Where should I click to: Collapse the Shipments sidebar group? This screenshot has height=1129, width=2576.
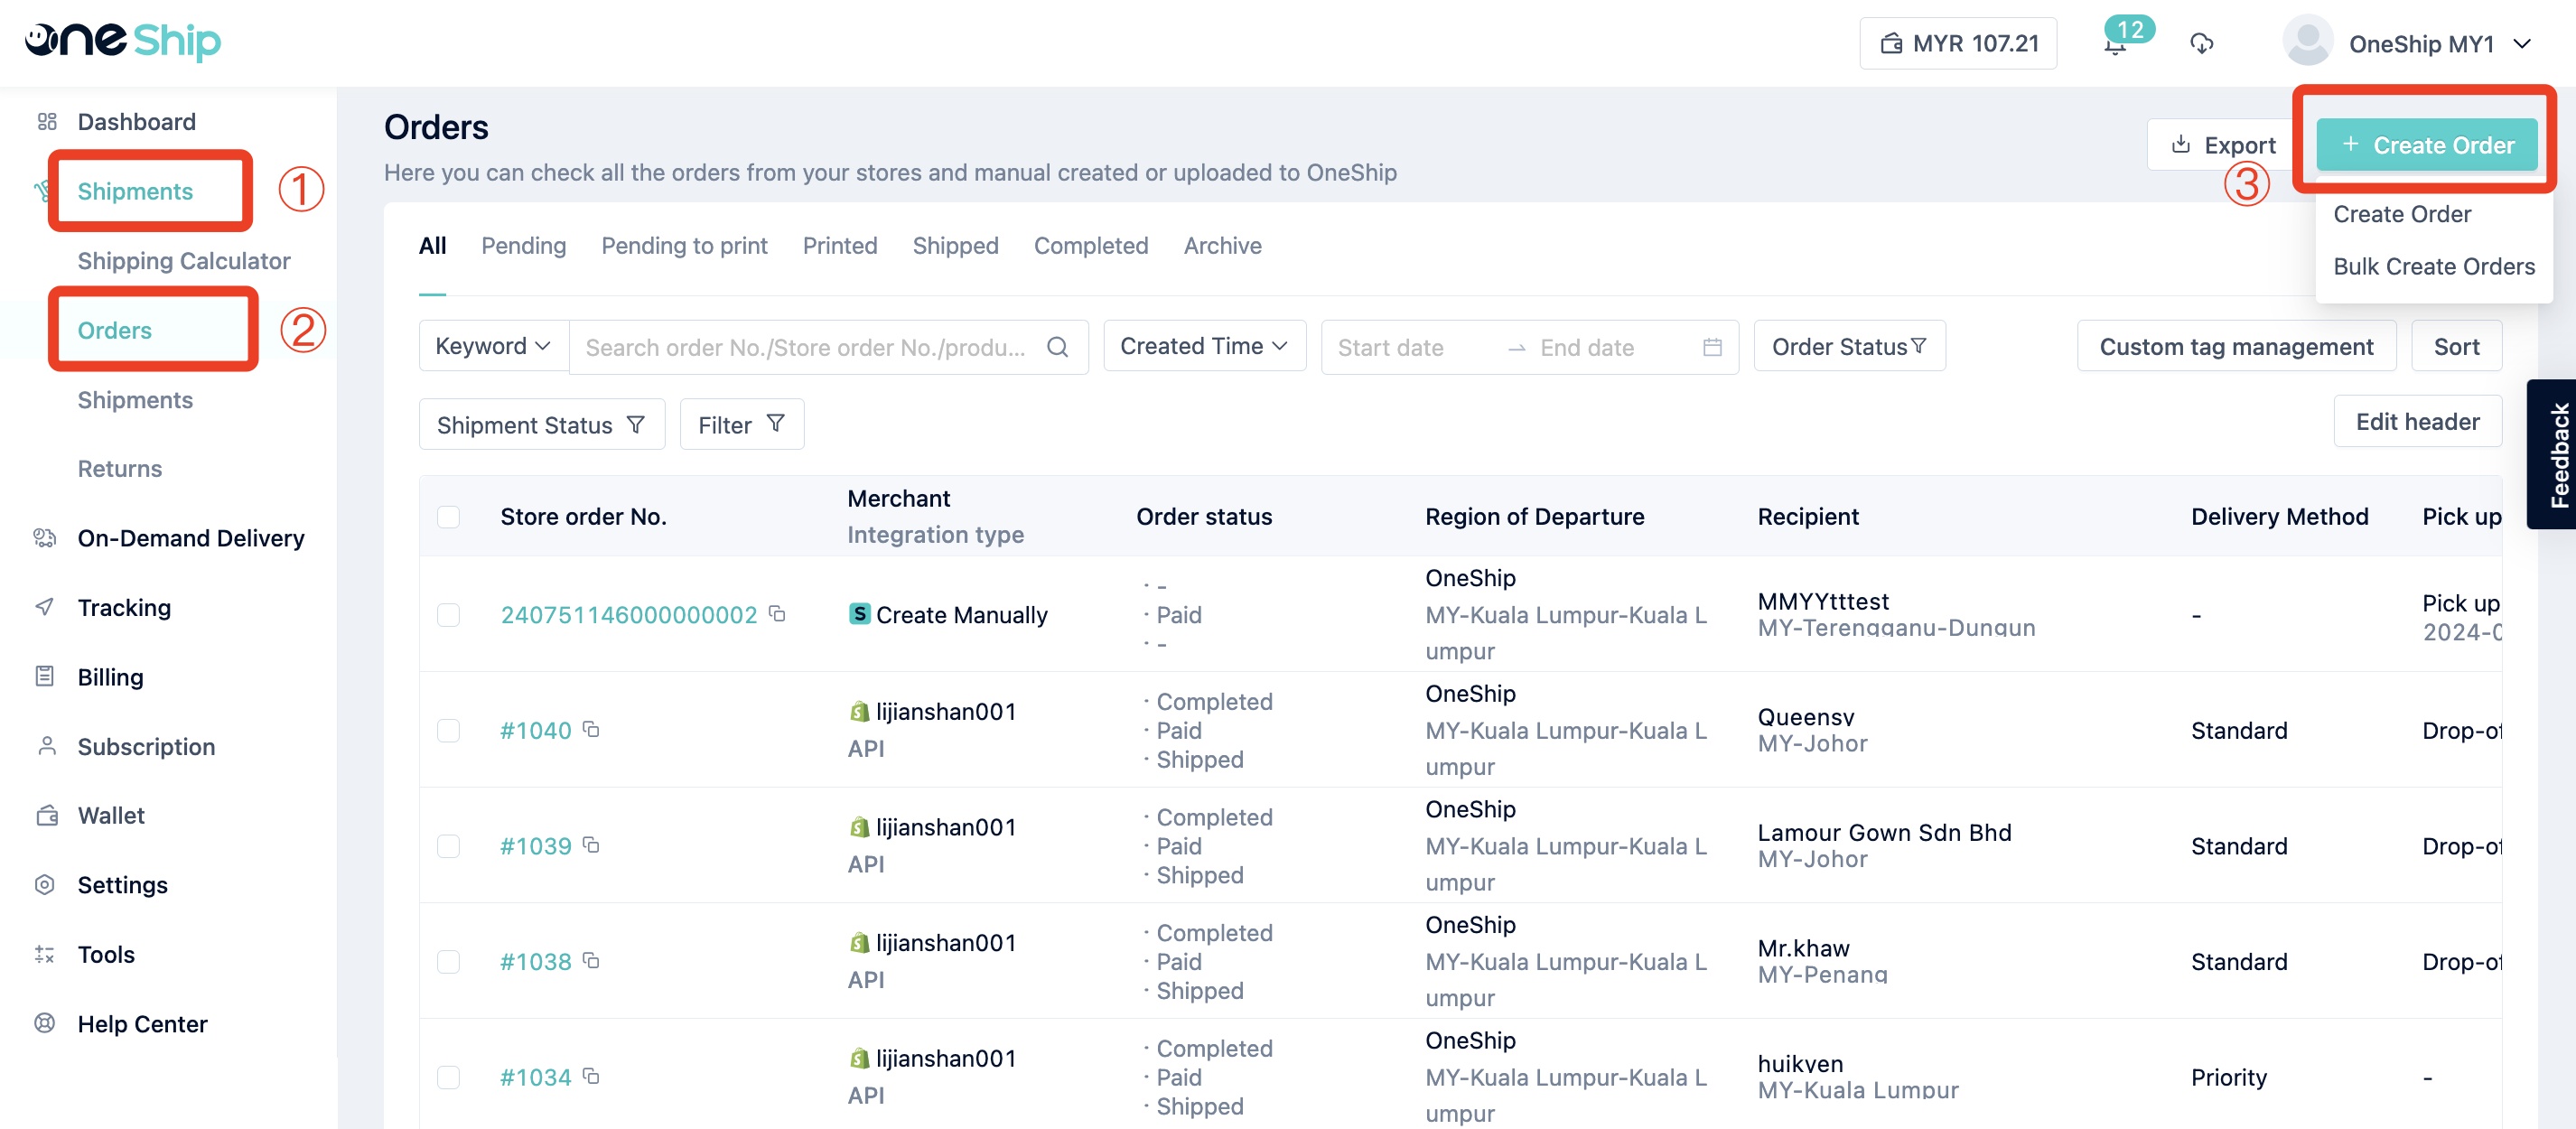coord(135,191)
